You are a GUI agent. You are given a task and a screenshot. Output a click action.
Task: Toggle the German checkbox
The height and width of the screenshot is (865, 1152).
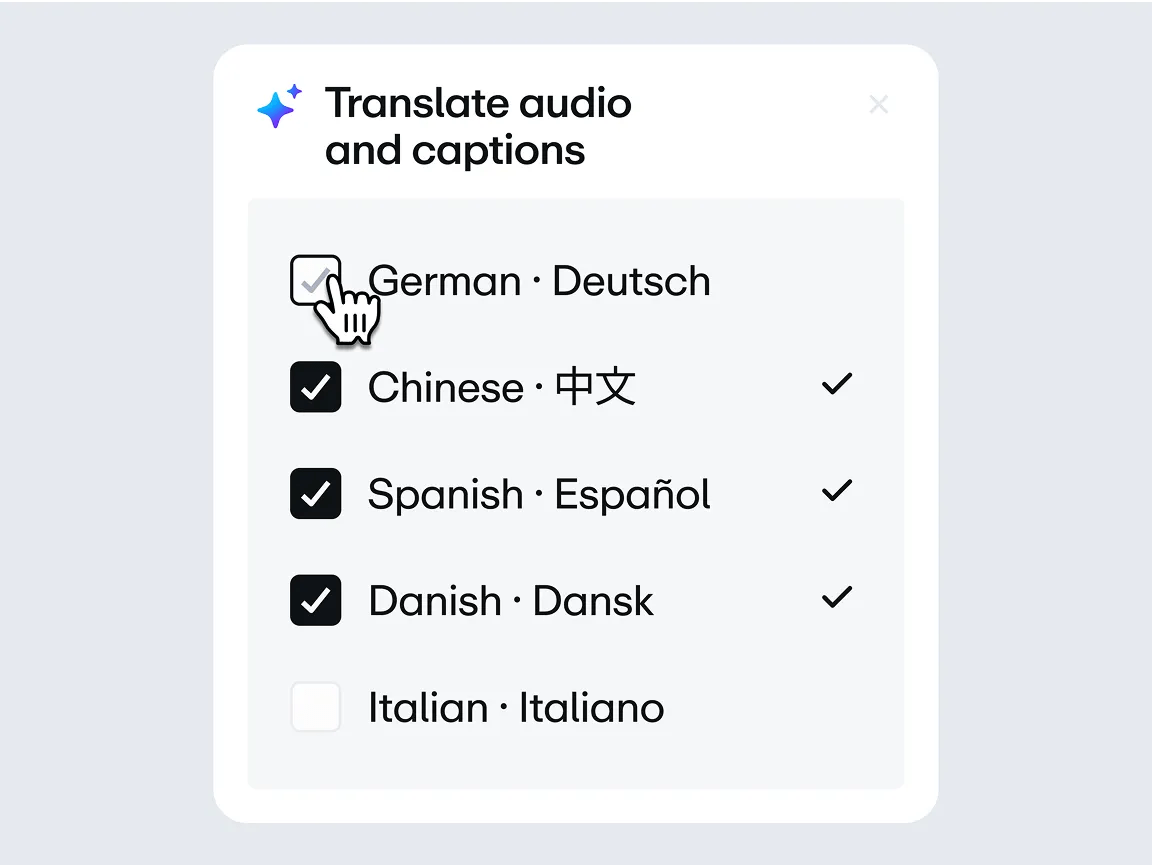[315, 281]
